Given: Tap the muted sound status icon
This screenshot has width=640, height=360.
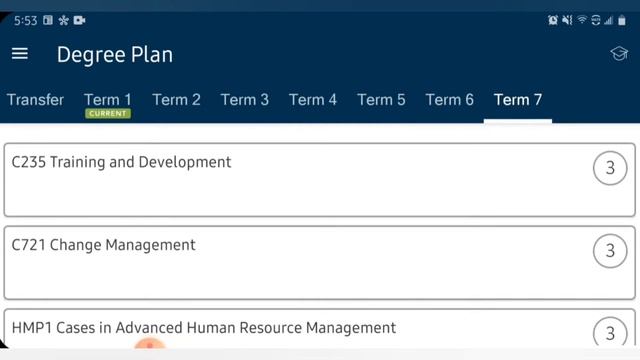Looking at the screenshot, I should (x=567, y=20).
